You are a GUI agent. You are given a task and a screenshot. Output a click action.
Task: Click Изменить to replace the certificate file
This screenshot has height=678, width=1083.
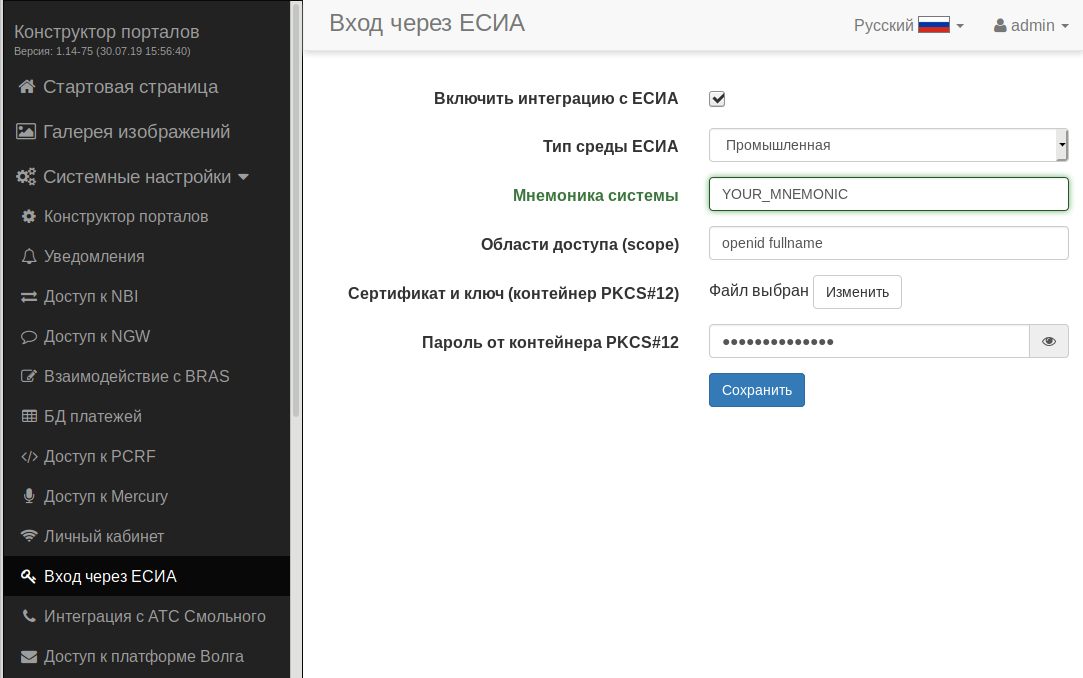(857, 292)
